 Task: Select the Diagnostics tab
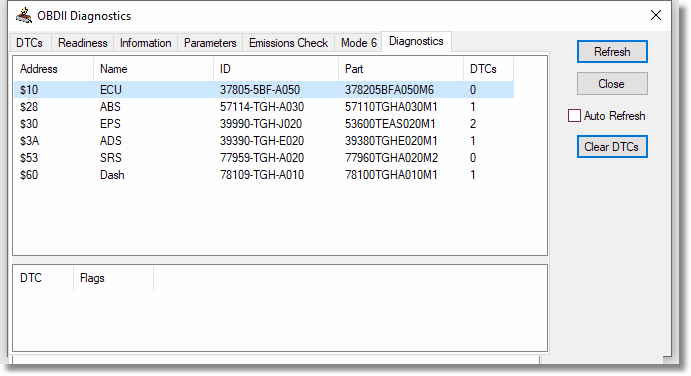tap(416, 41)
